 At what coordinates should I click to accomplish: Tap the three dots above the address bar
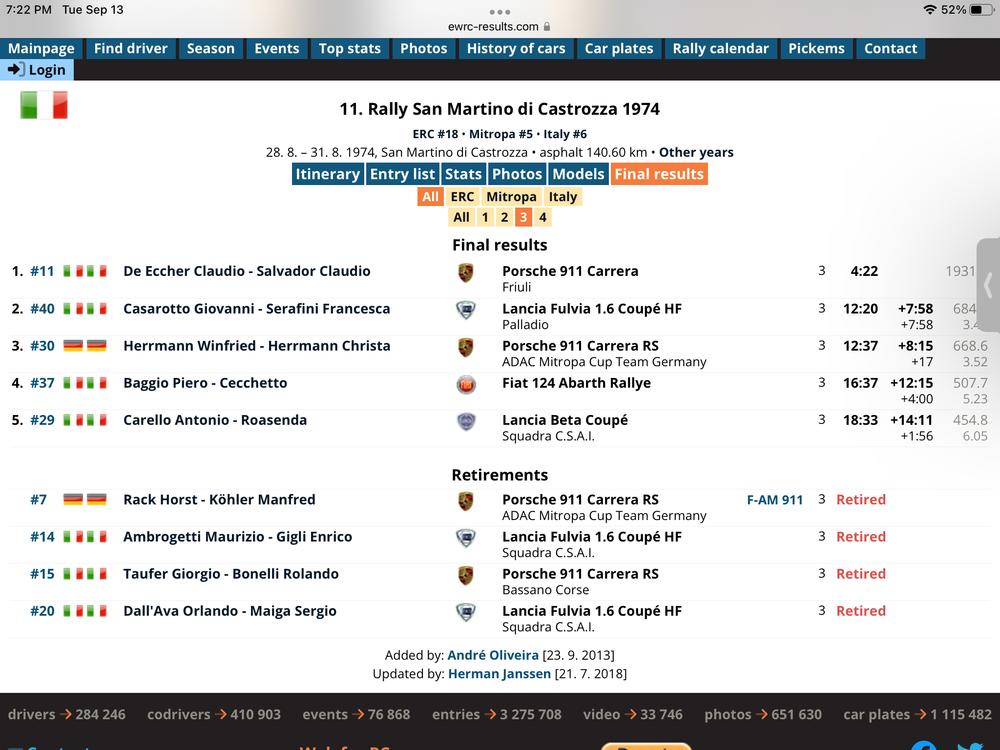pos(499,11)
